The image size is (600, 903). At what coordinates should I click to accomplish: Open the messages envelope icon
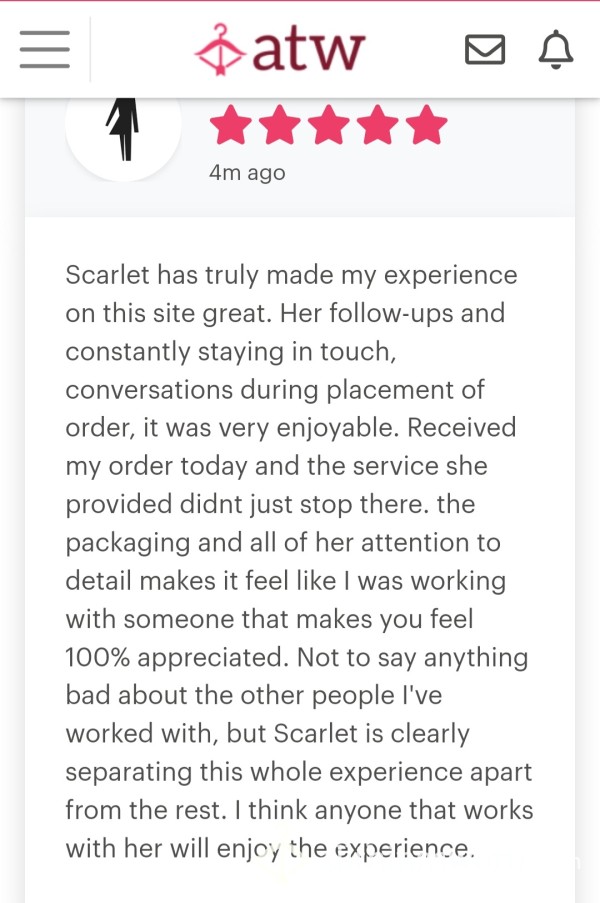click(x=485, y=50)
